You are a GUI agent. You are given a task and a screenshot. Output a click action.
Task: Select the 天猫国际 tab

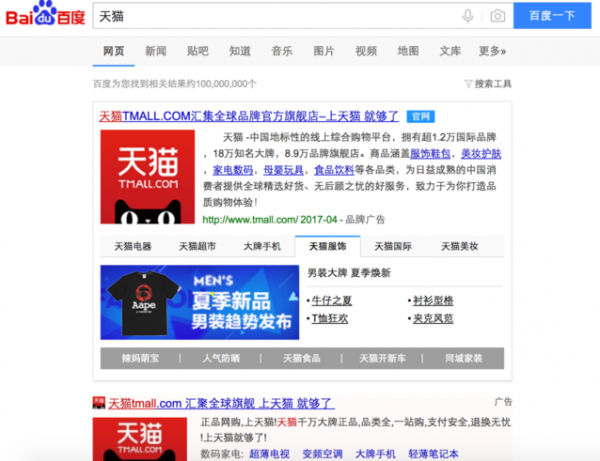pos(393,246)
